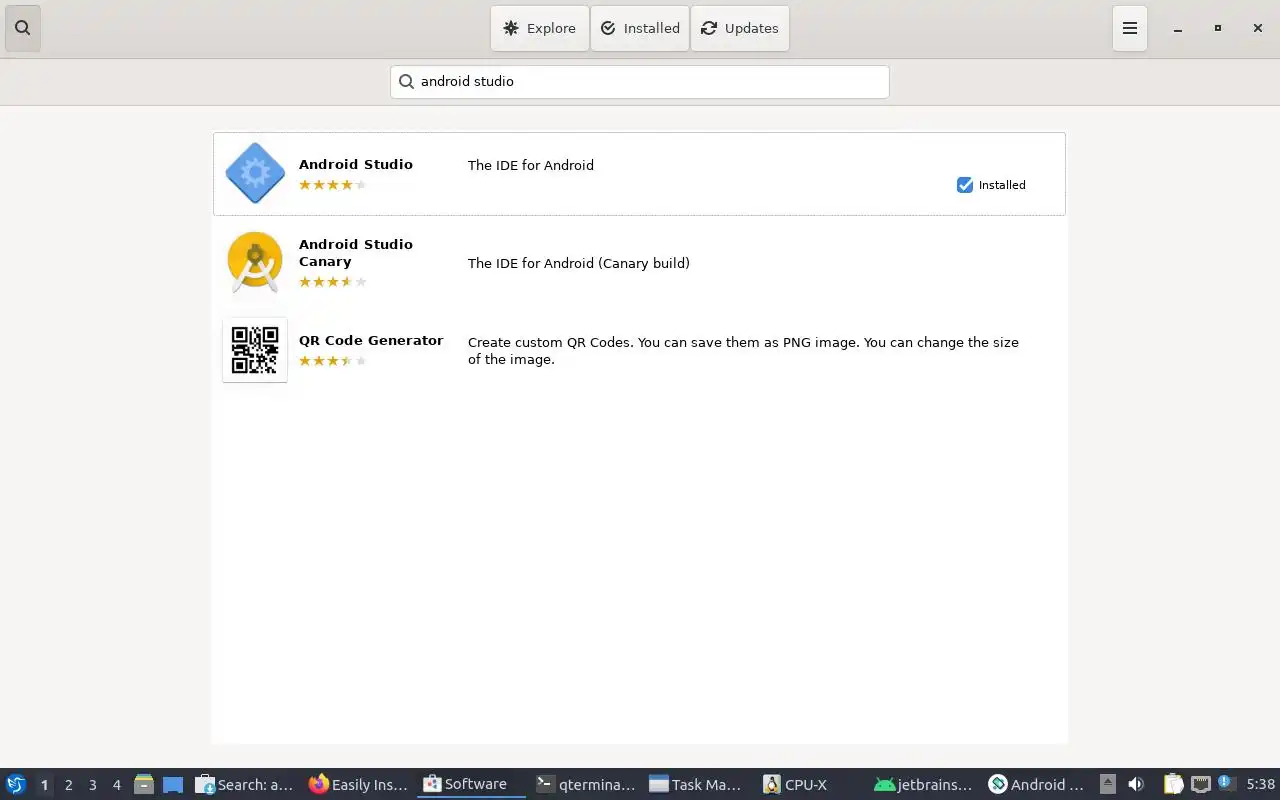This screenshot has height=800, width=1280.
Task: Click the Android Studio Canary yellow icon
Action: coord(255,262)
